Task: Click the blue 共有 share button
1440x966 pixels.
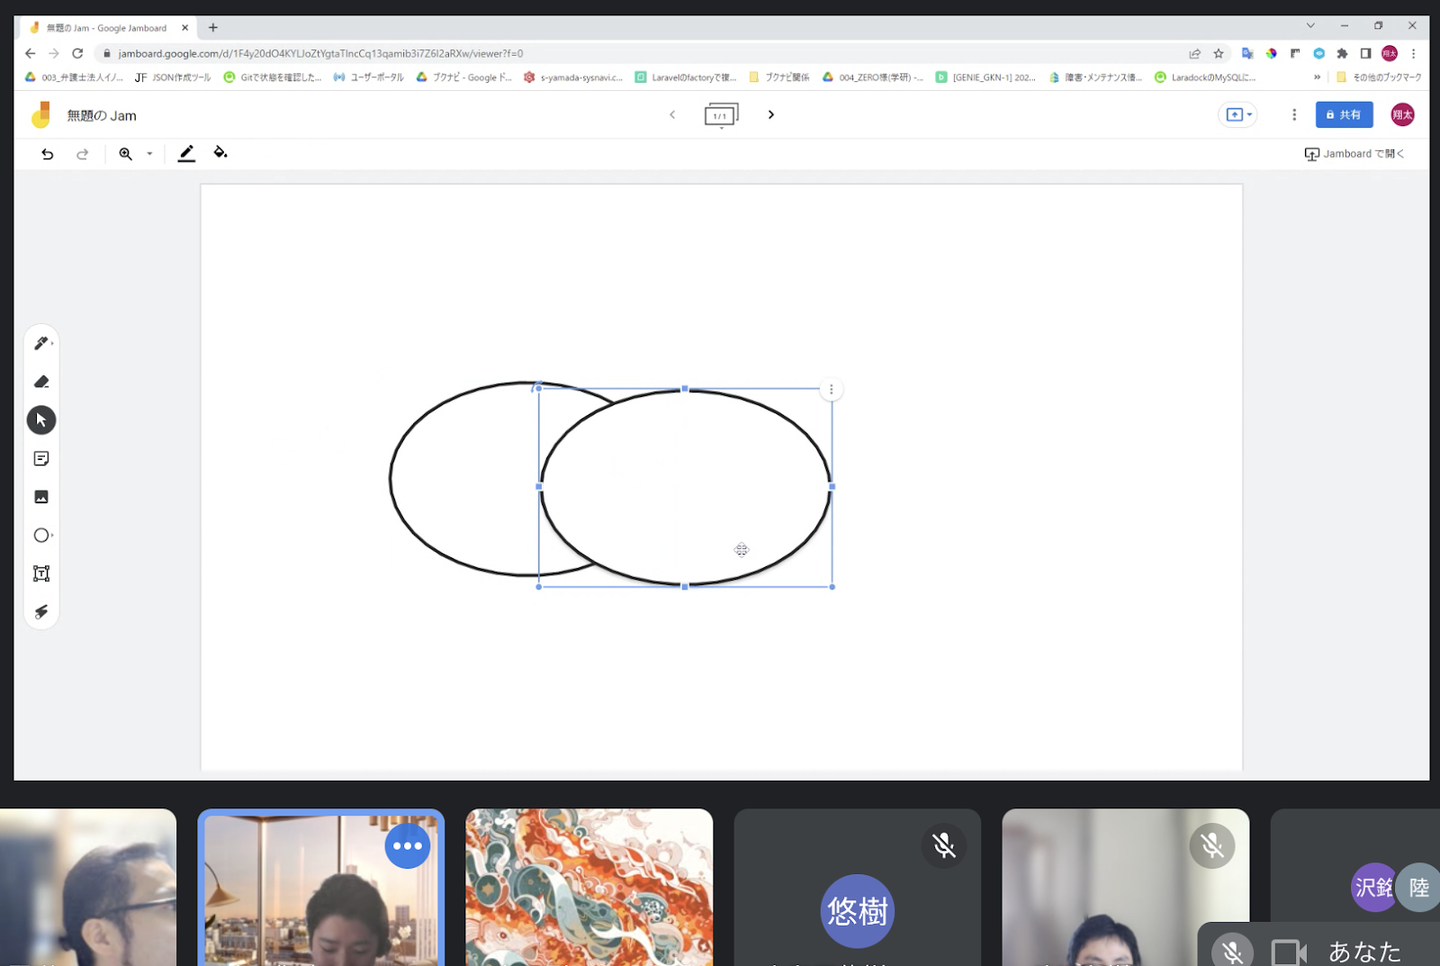Action: (1344, 115)
